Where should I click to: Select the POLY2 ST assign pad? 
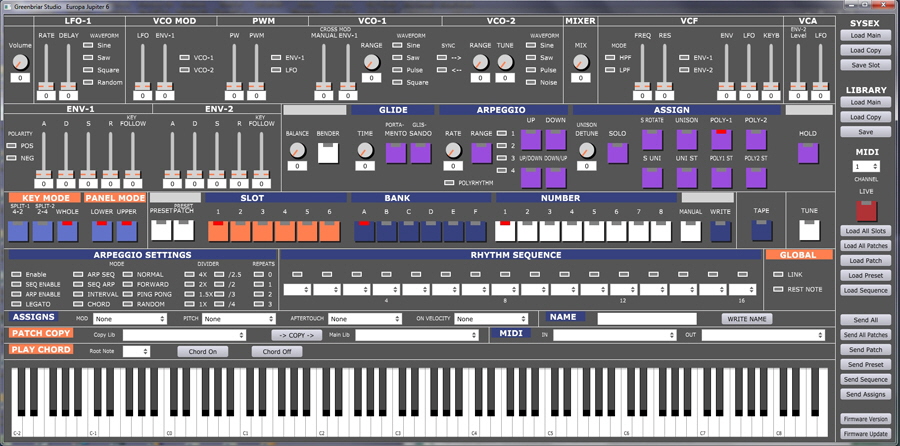[756, 177]
